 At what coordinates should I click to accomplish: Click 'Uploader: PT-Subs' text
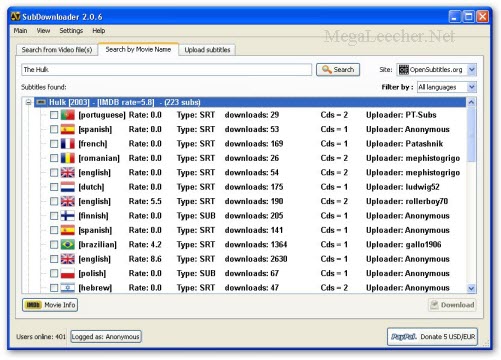pyautogui.click(x=401, y=115)
